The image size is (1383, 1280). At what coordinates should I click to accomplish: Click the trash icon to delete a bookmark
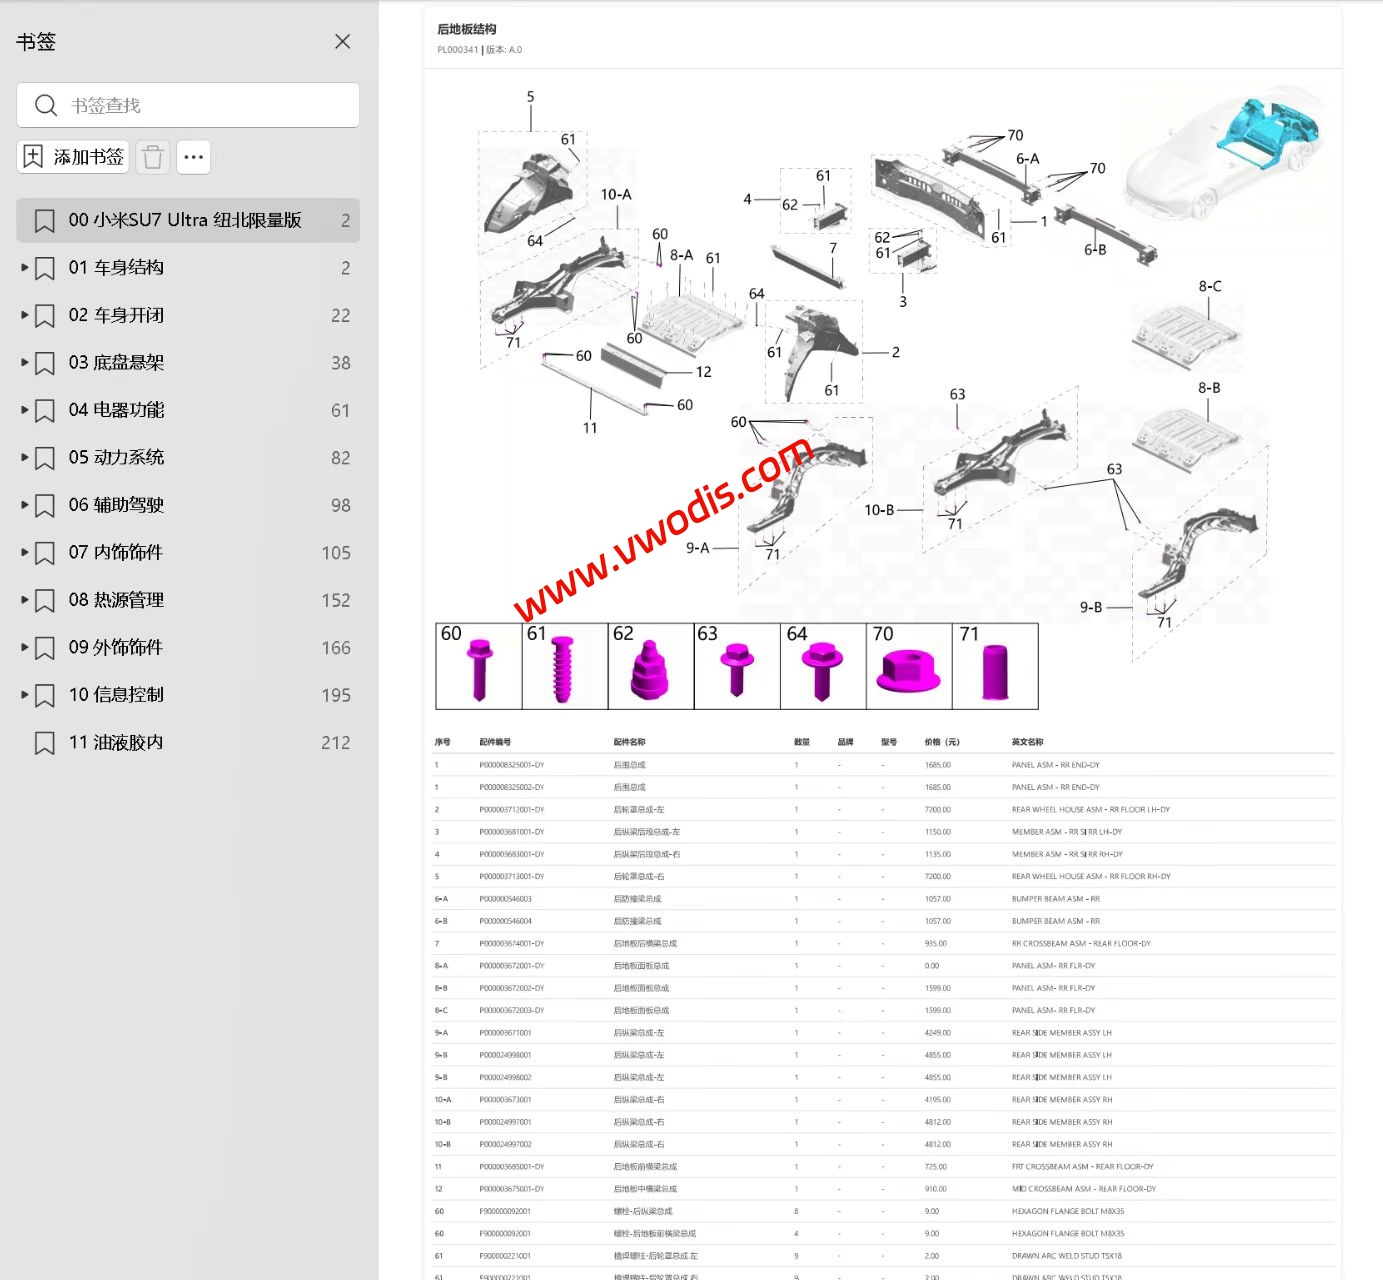pos(152,157)
